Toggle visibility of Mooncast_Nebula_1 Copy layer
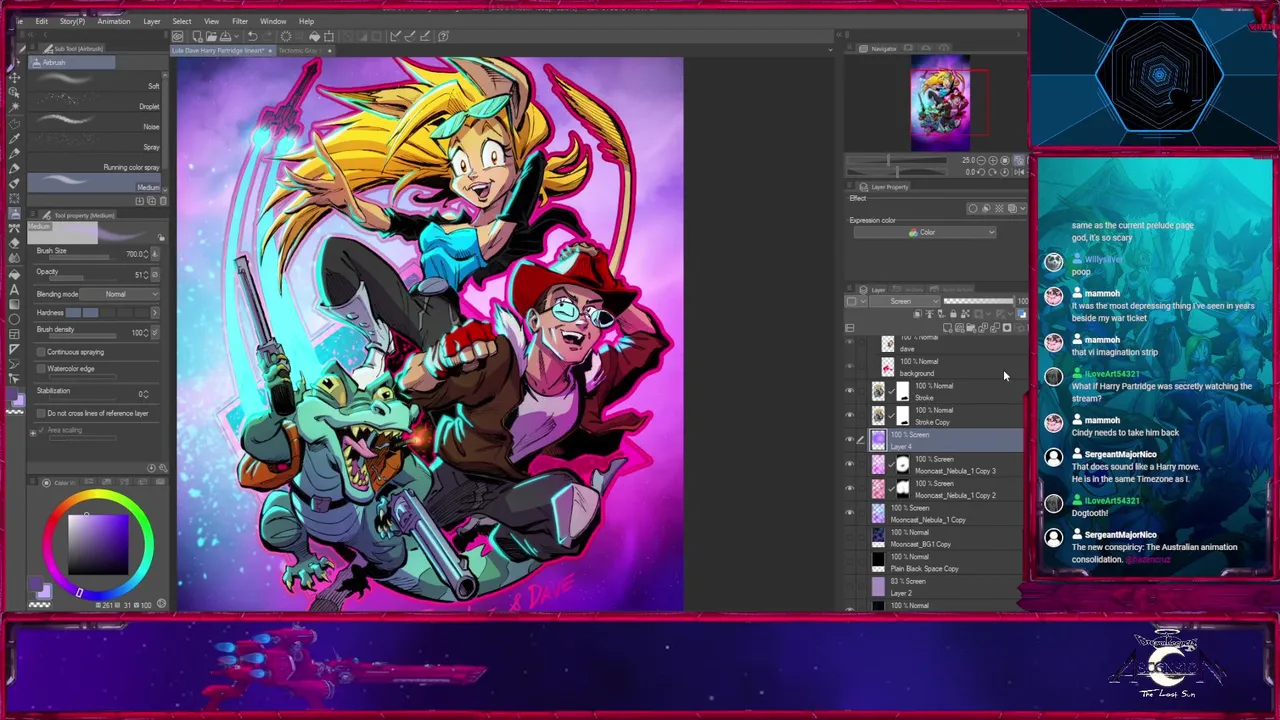 [850, 513]
